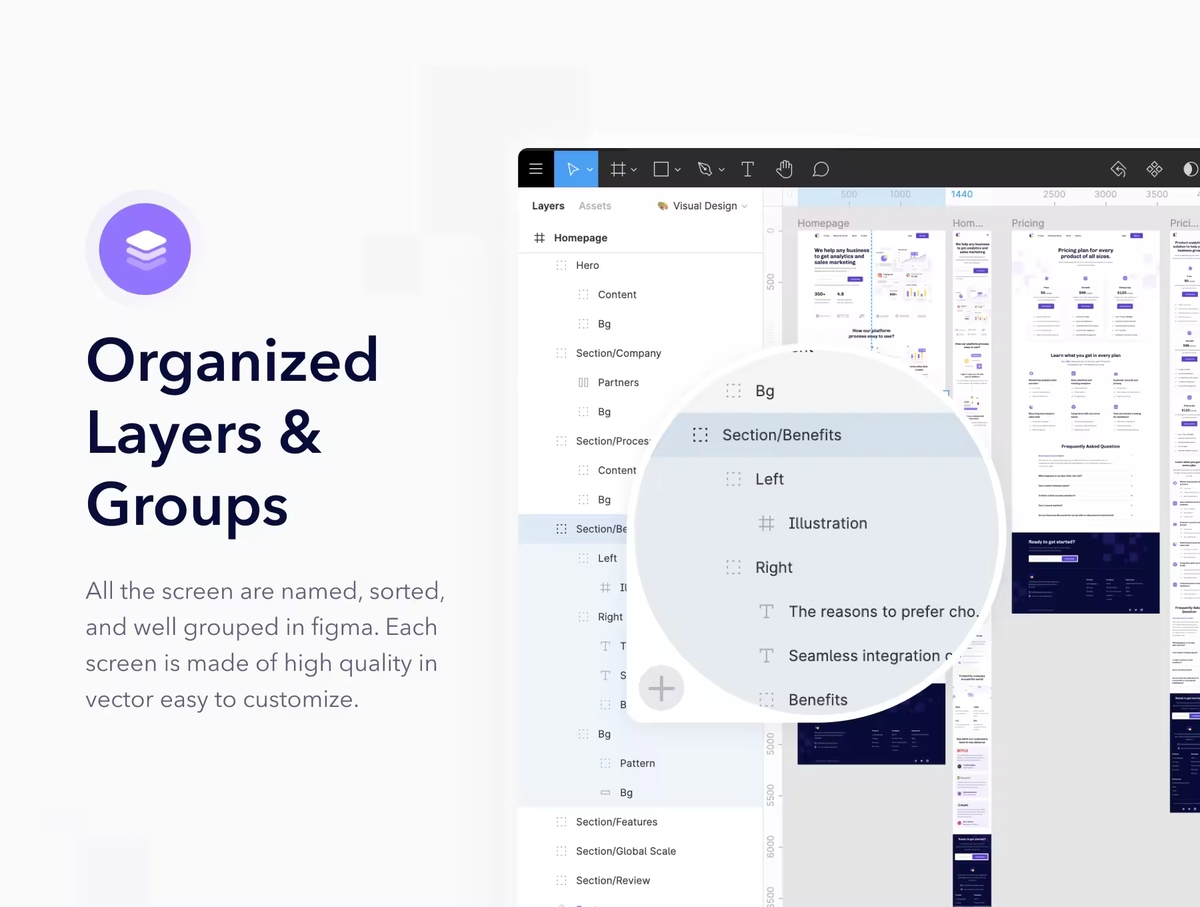Open the Visual Design page dropdown
Viewport: 1200px width, 907px height.
(x=703, y=206)
